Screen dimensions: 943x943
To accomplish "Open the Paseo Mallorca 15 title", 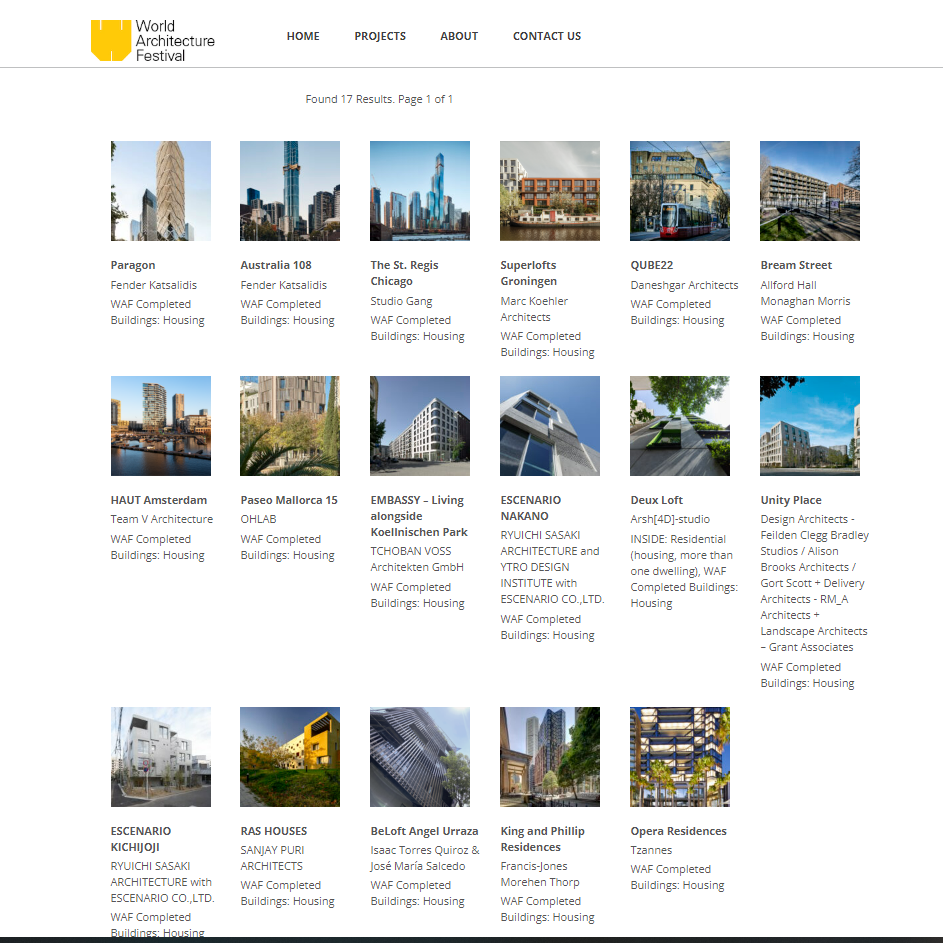I will pyautogui.click(x=289, y=500).
